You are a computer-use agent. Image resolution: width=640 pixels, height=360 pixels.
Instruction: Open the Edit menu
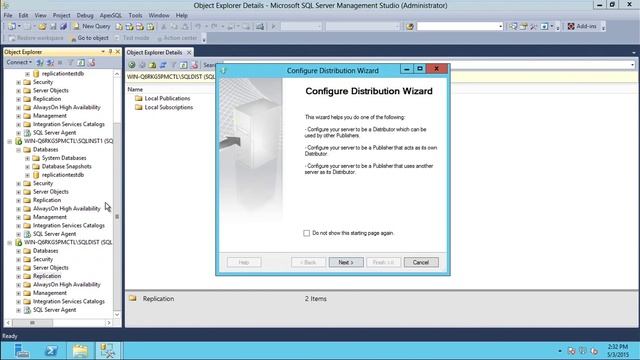pos(23,16)
